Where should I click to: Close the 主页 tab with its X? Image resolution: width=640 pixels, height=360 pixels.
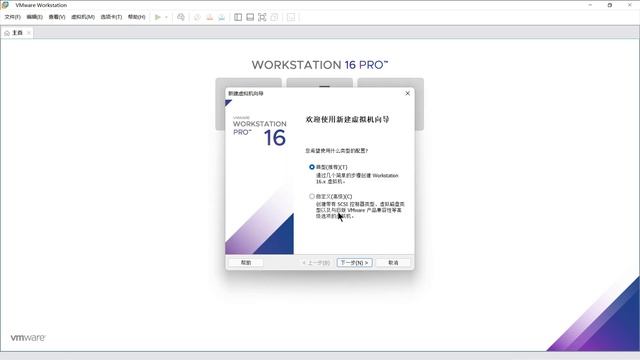(x=29, y=33)
